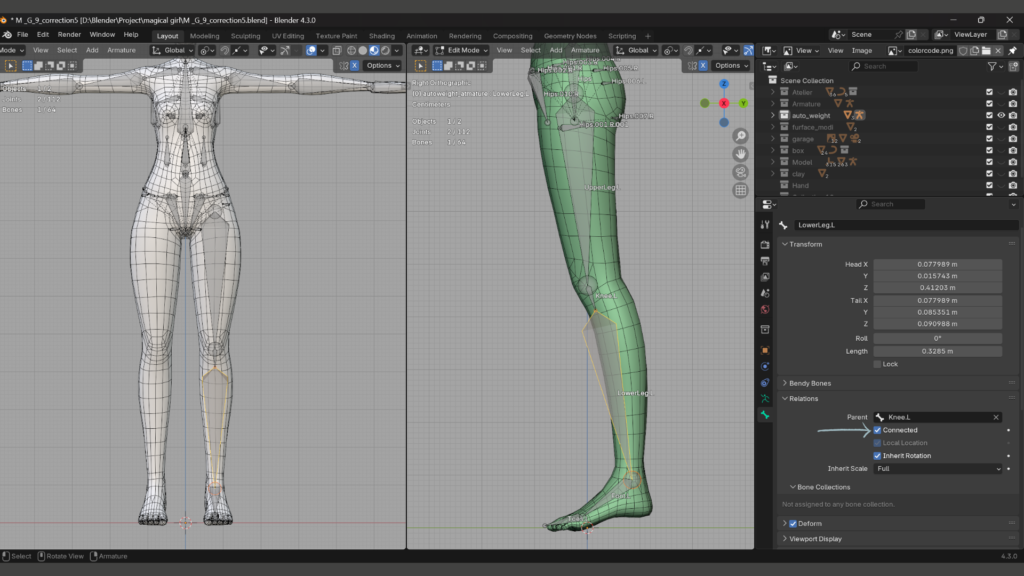Disable the Inherit Rotation checkbox
1024x576 pixels.
click(878, 456)
